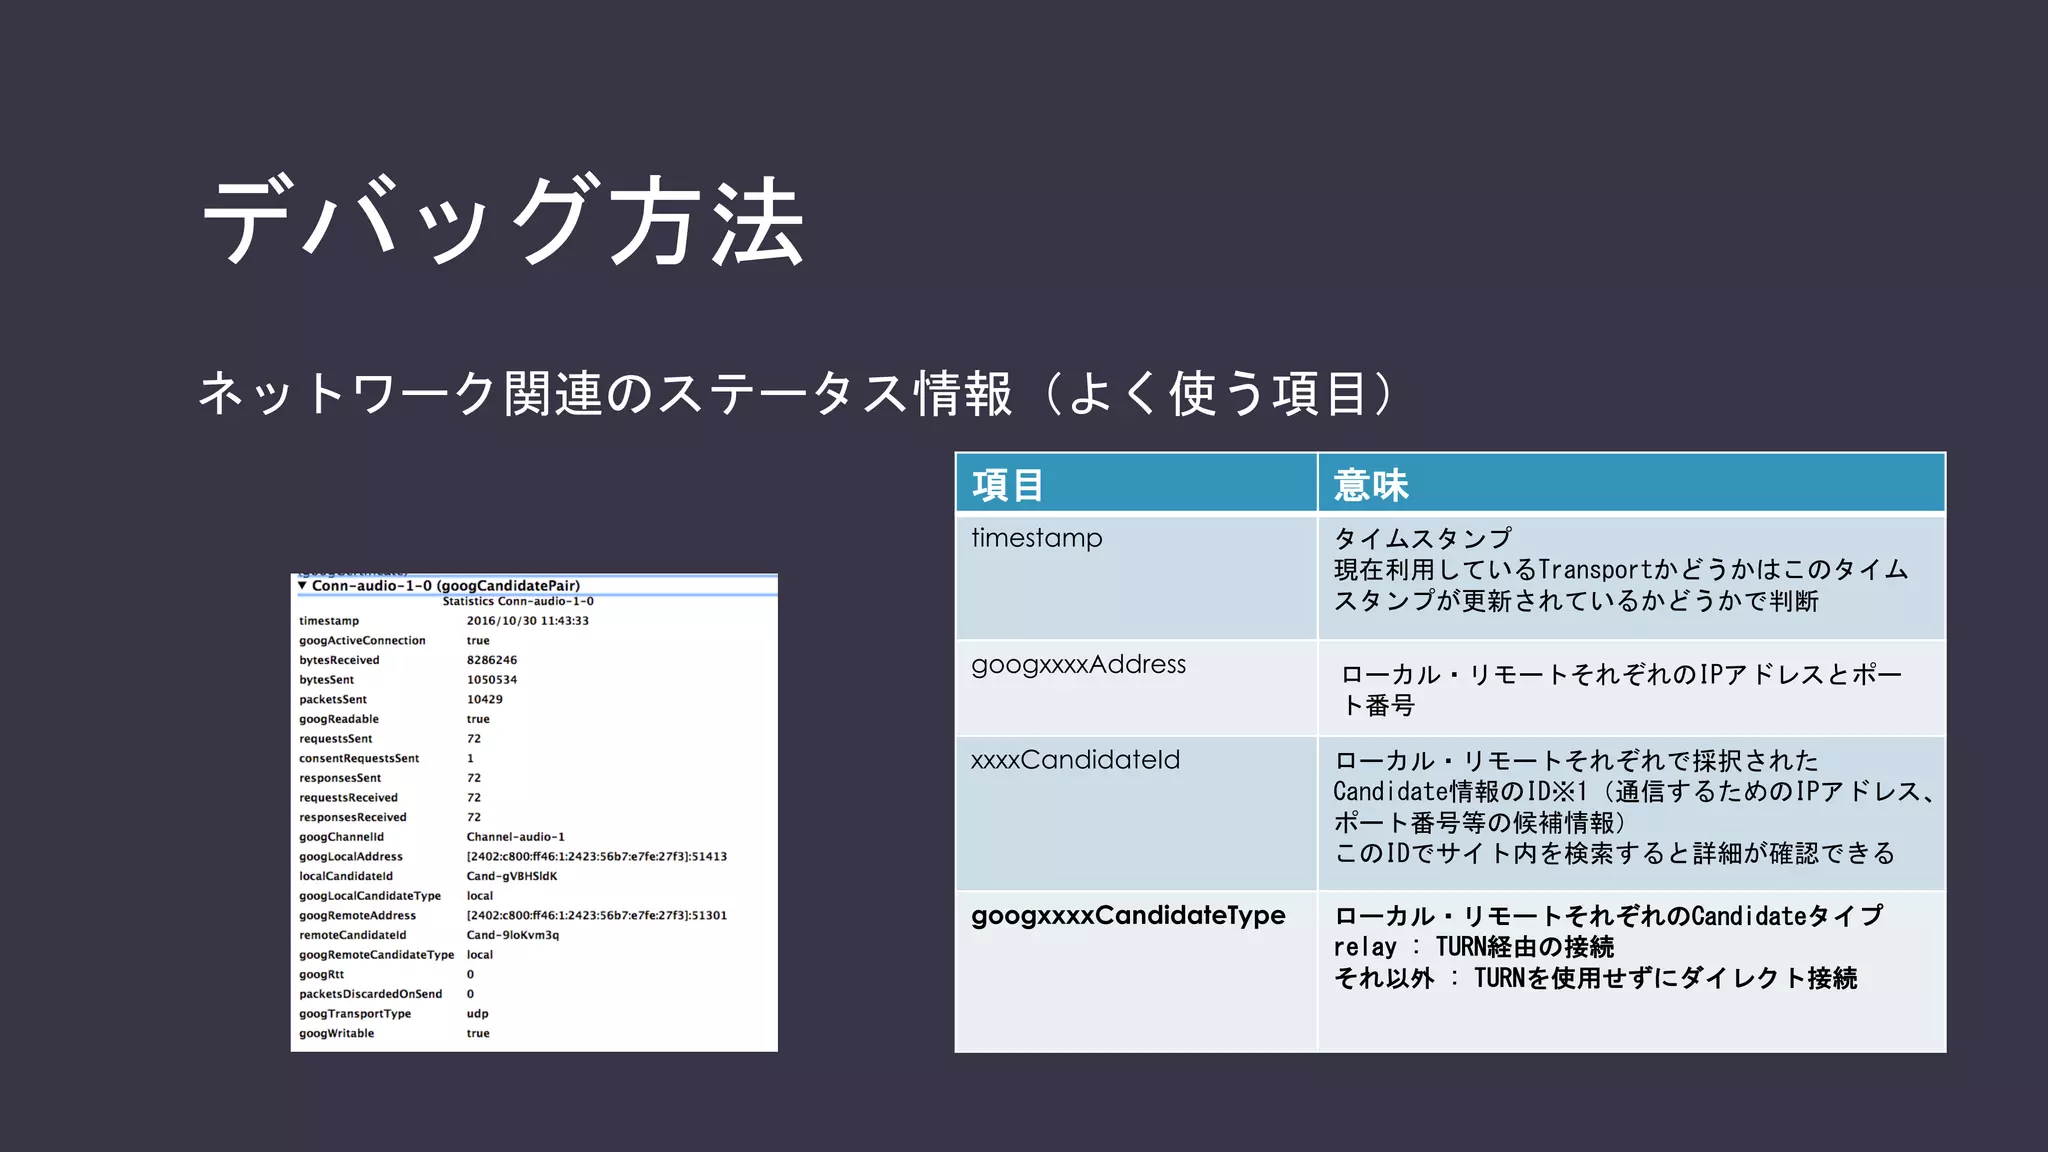Select remoteCandidateId value Cand-9loKvm3q

(512, 935)
